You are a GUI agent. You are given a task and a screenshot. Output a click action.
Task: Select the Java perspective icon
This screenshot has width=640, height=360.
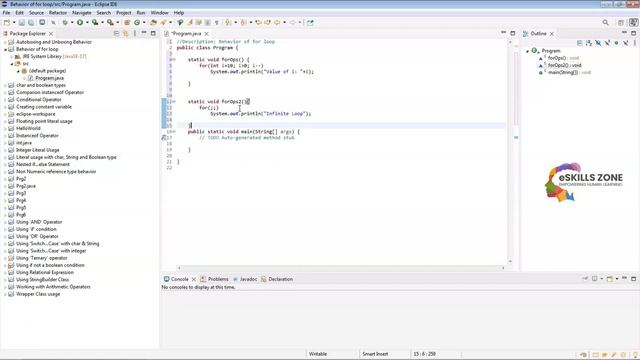coord(633,23)
